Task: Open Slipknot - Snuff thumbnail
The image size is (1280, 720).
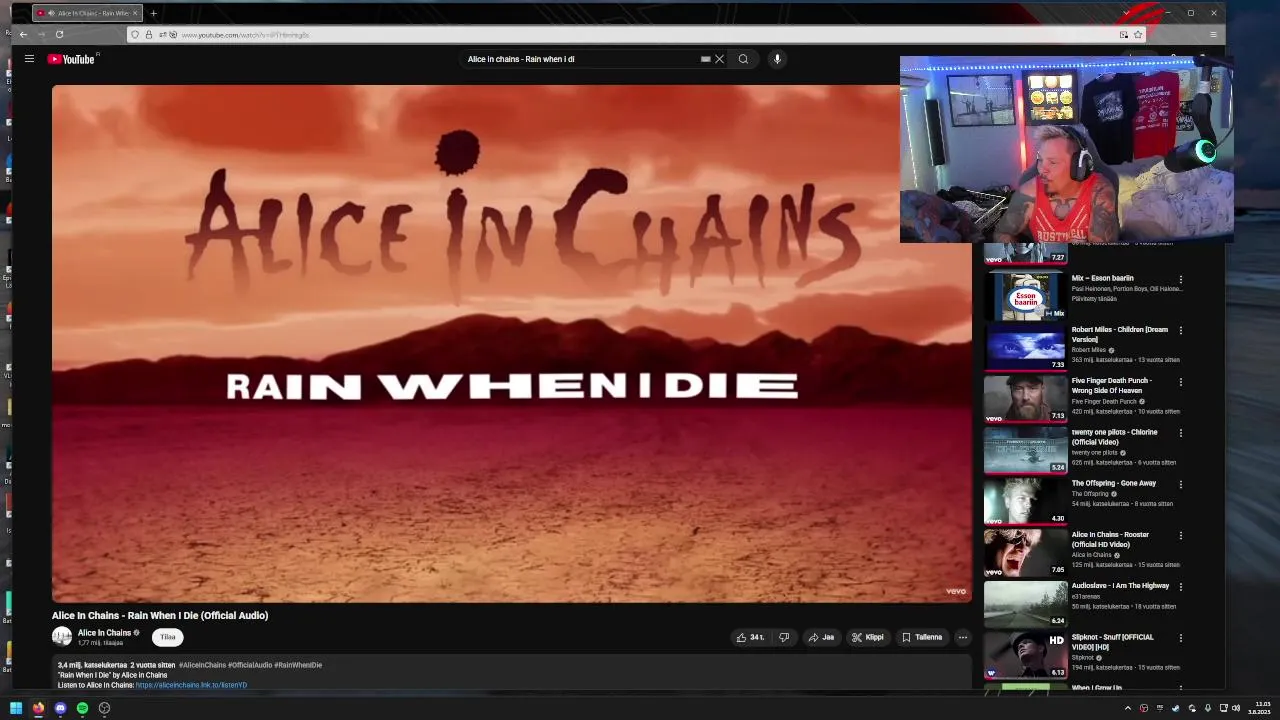Action: tap(1025, 654)
